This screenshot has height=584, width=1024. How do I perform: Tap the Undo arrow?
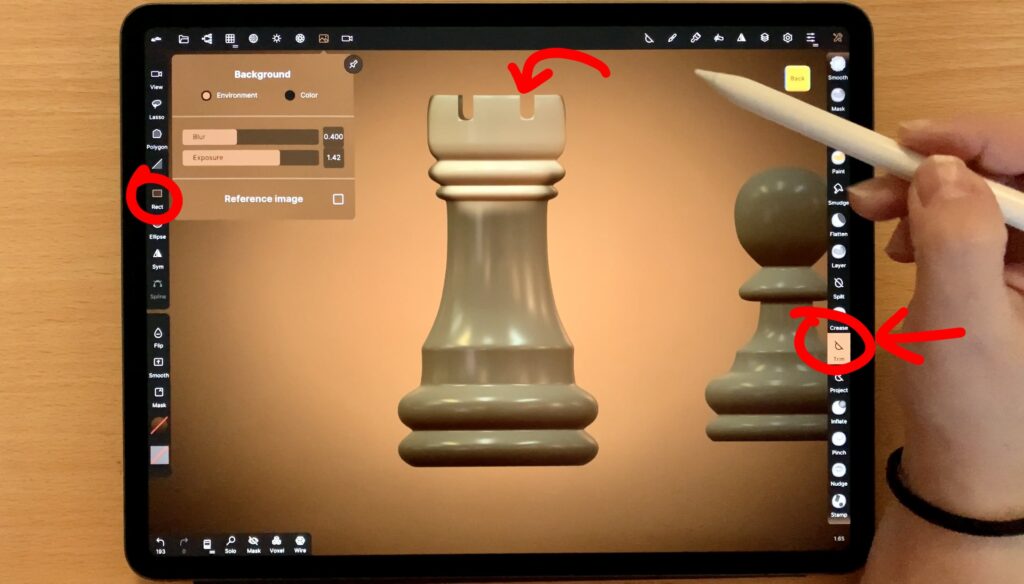tap(160, 541)
